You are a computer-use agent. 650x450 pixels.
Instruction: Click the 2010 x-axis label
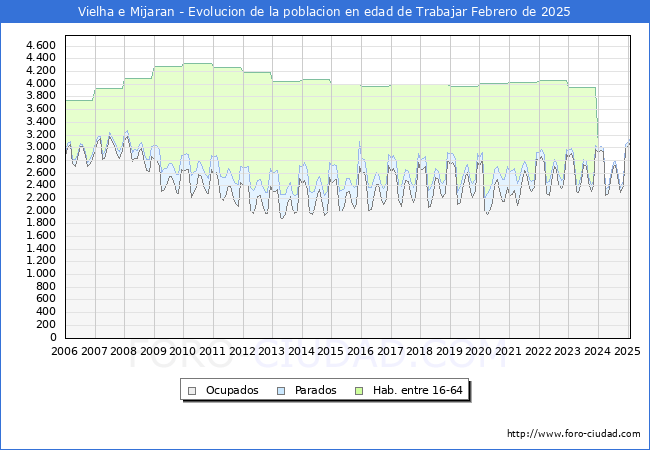click(183, 351)
